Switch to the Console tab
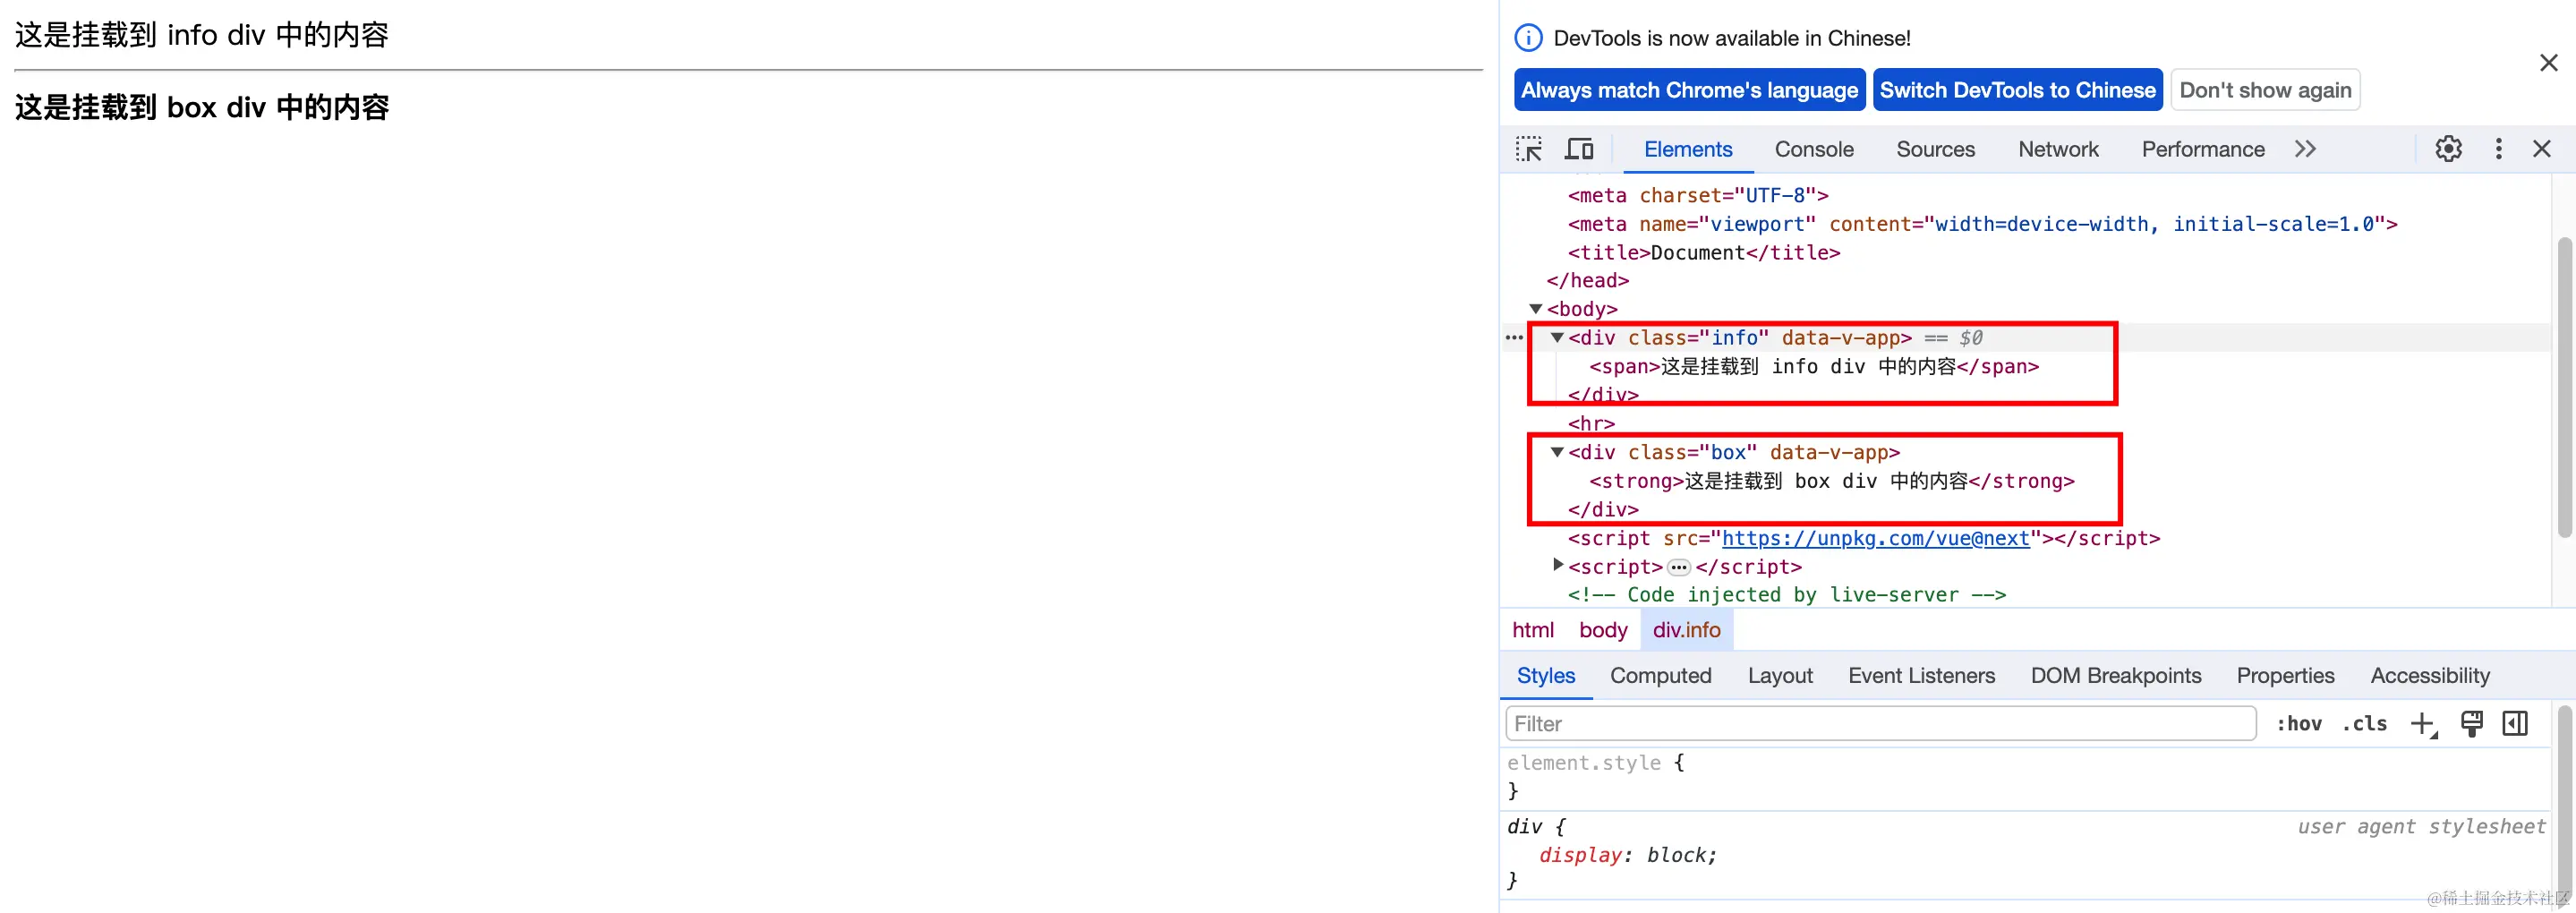This screenshot has height=913, width=2576. tap(1814, 149)
